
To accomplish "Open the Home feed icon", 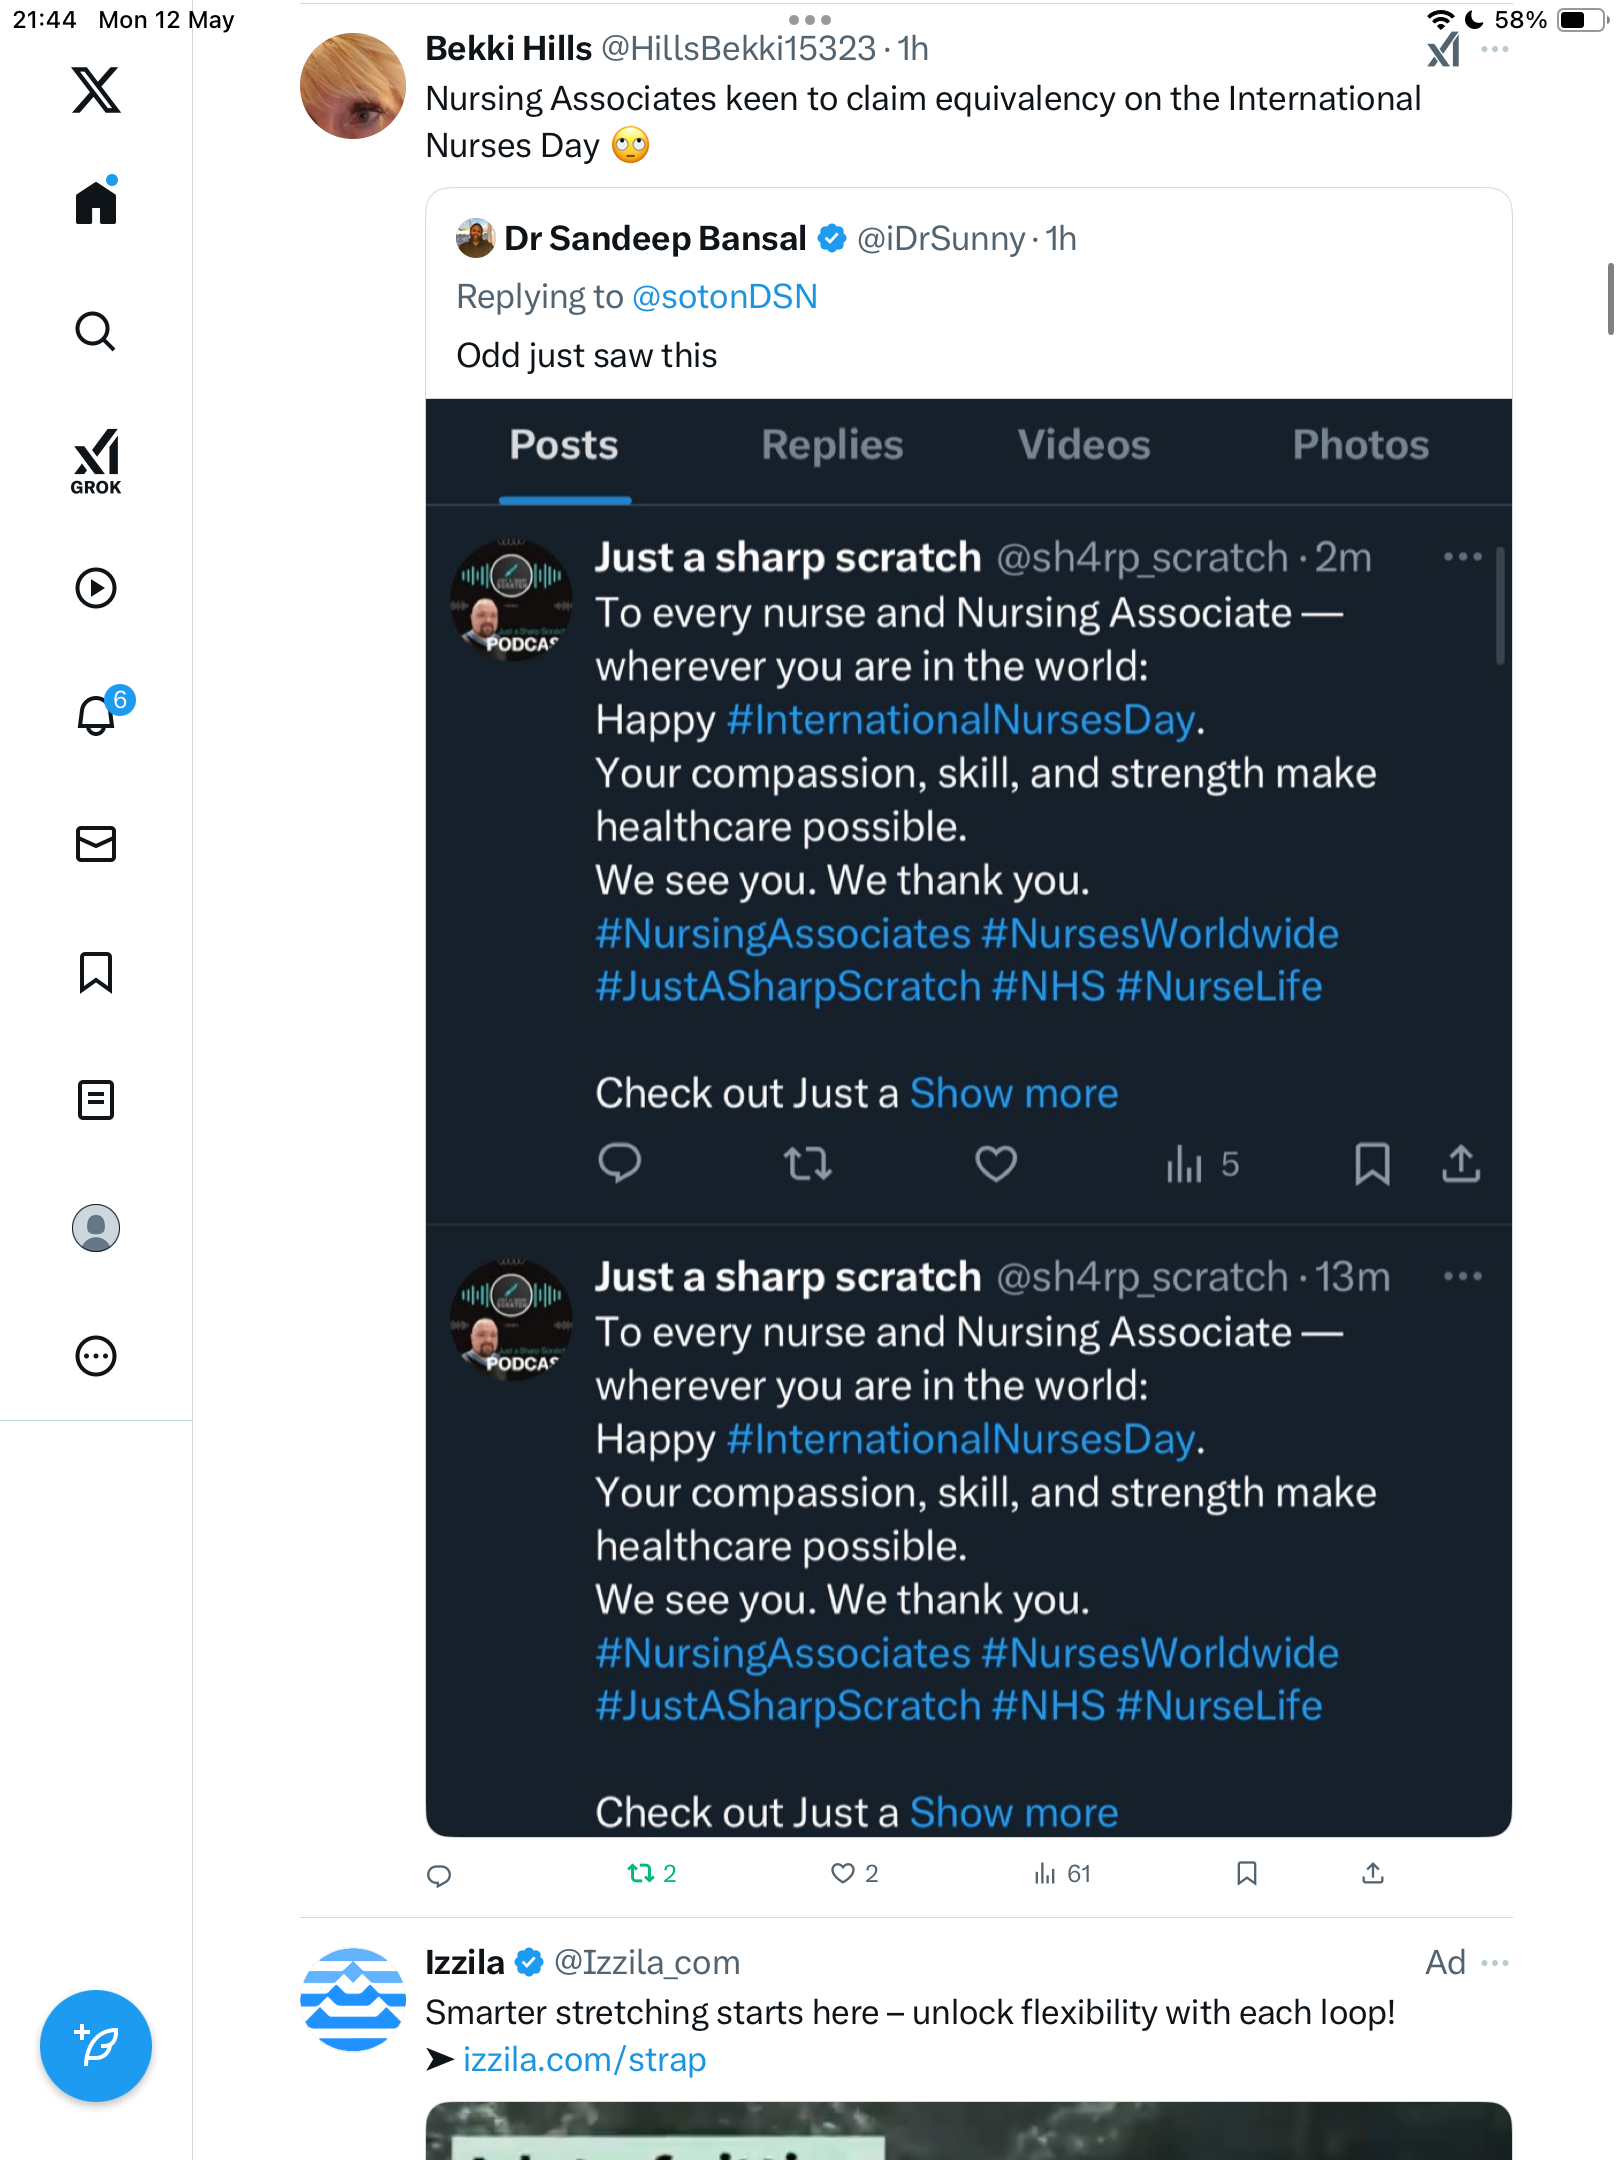I will [x=96, y=202].
